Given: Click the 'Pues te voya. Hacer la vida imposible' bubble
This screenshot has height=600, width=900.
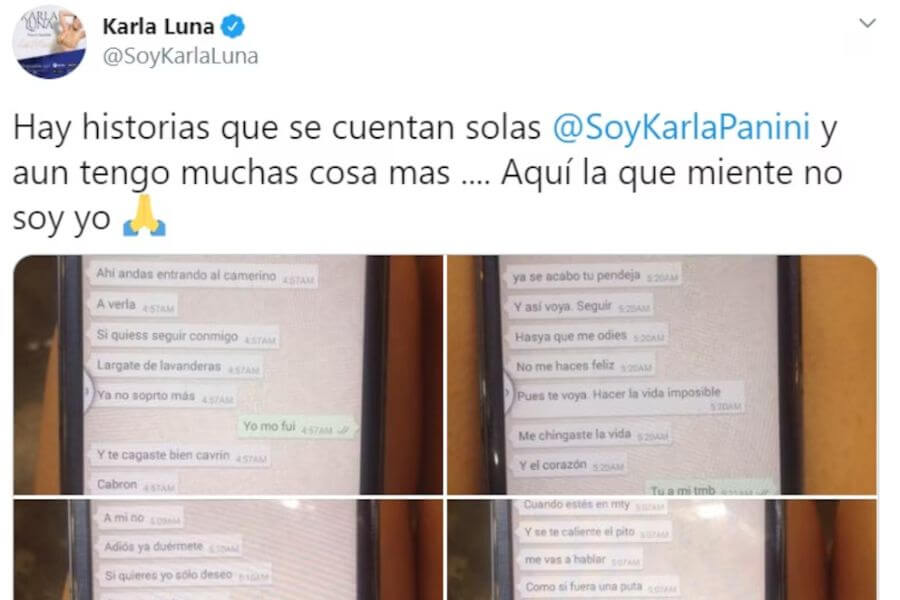Looking at the screenshot, I should (x=629, y=397).
